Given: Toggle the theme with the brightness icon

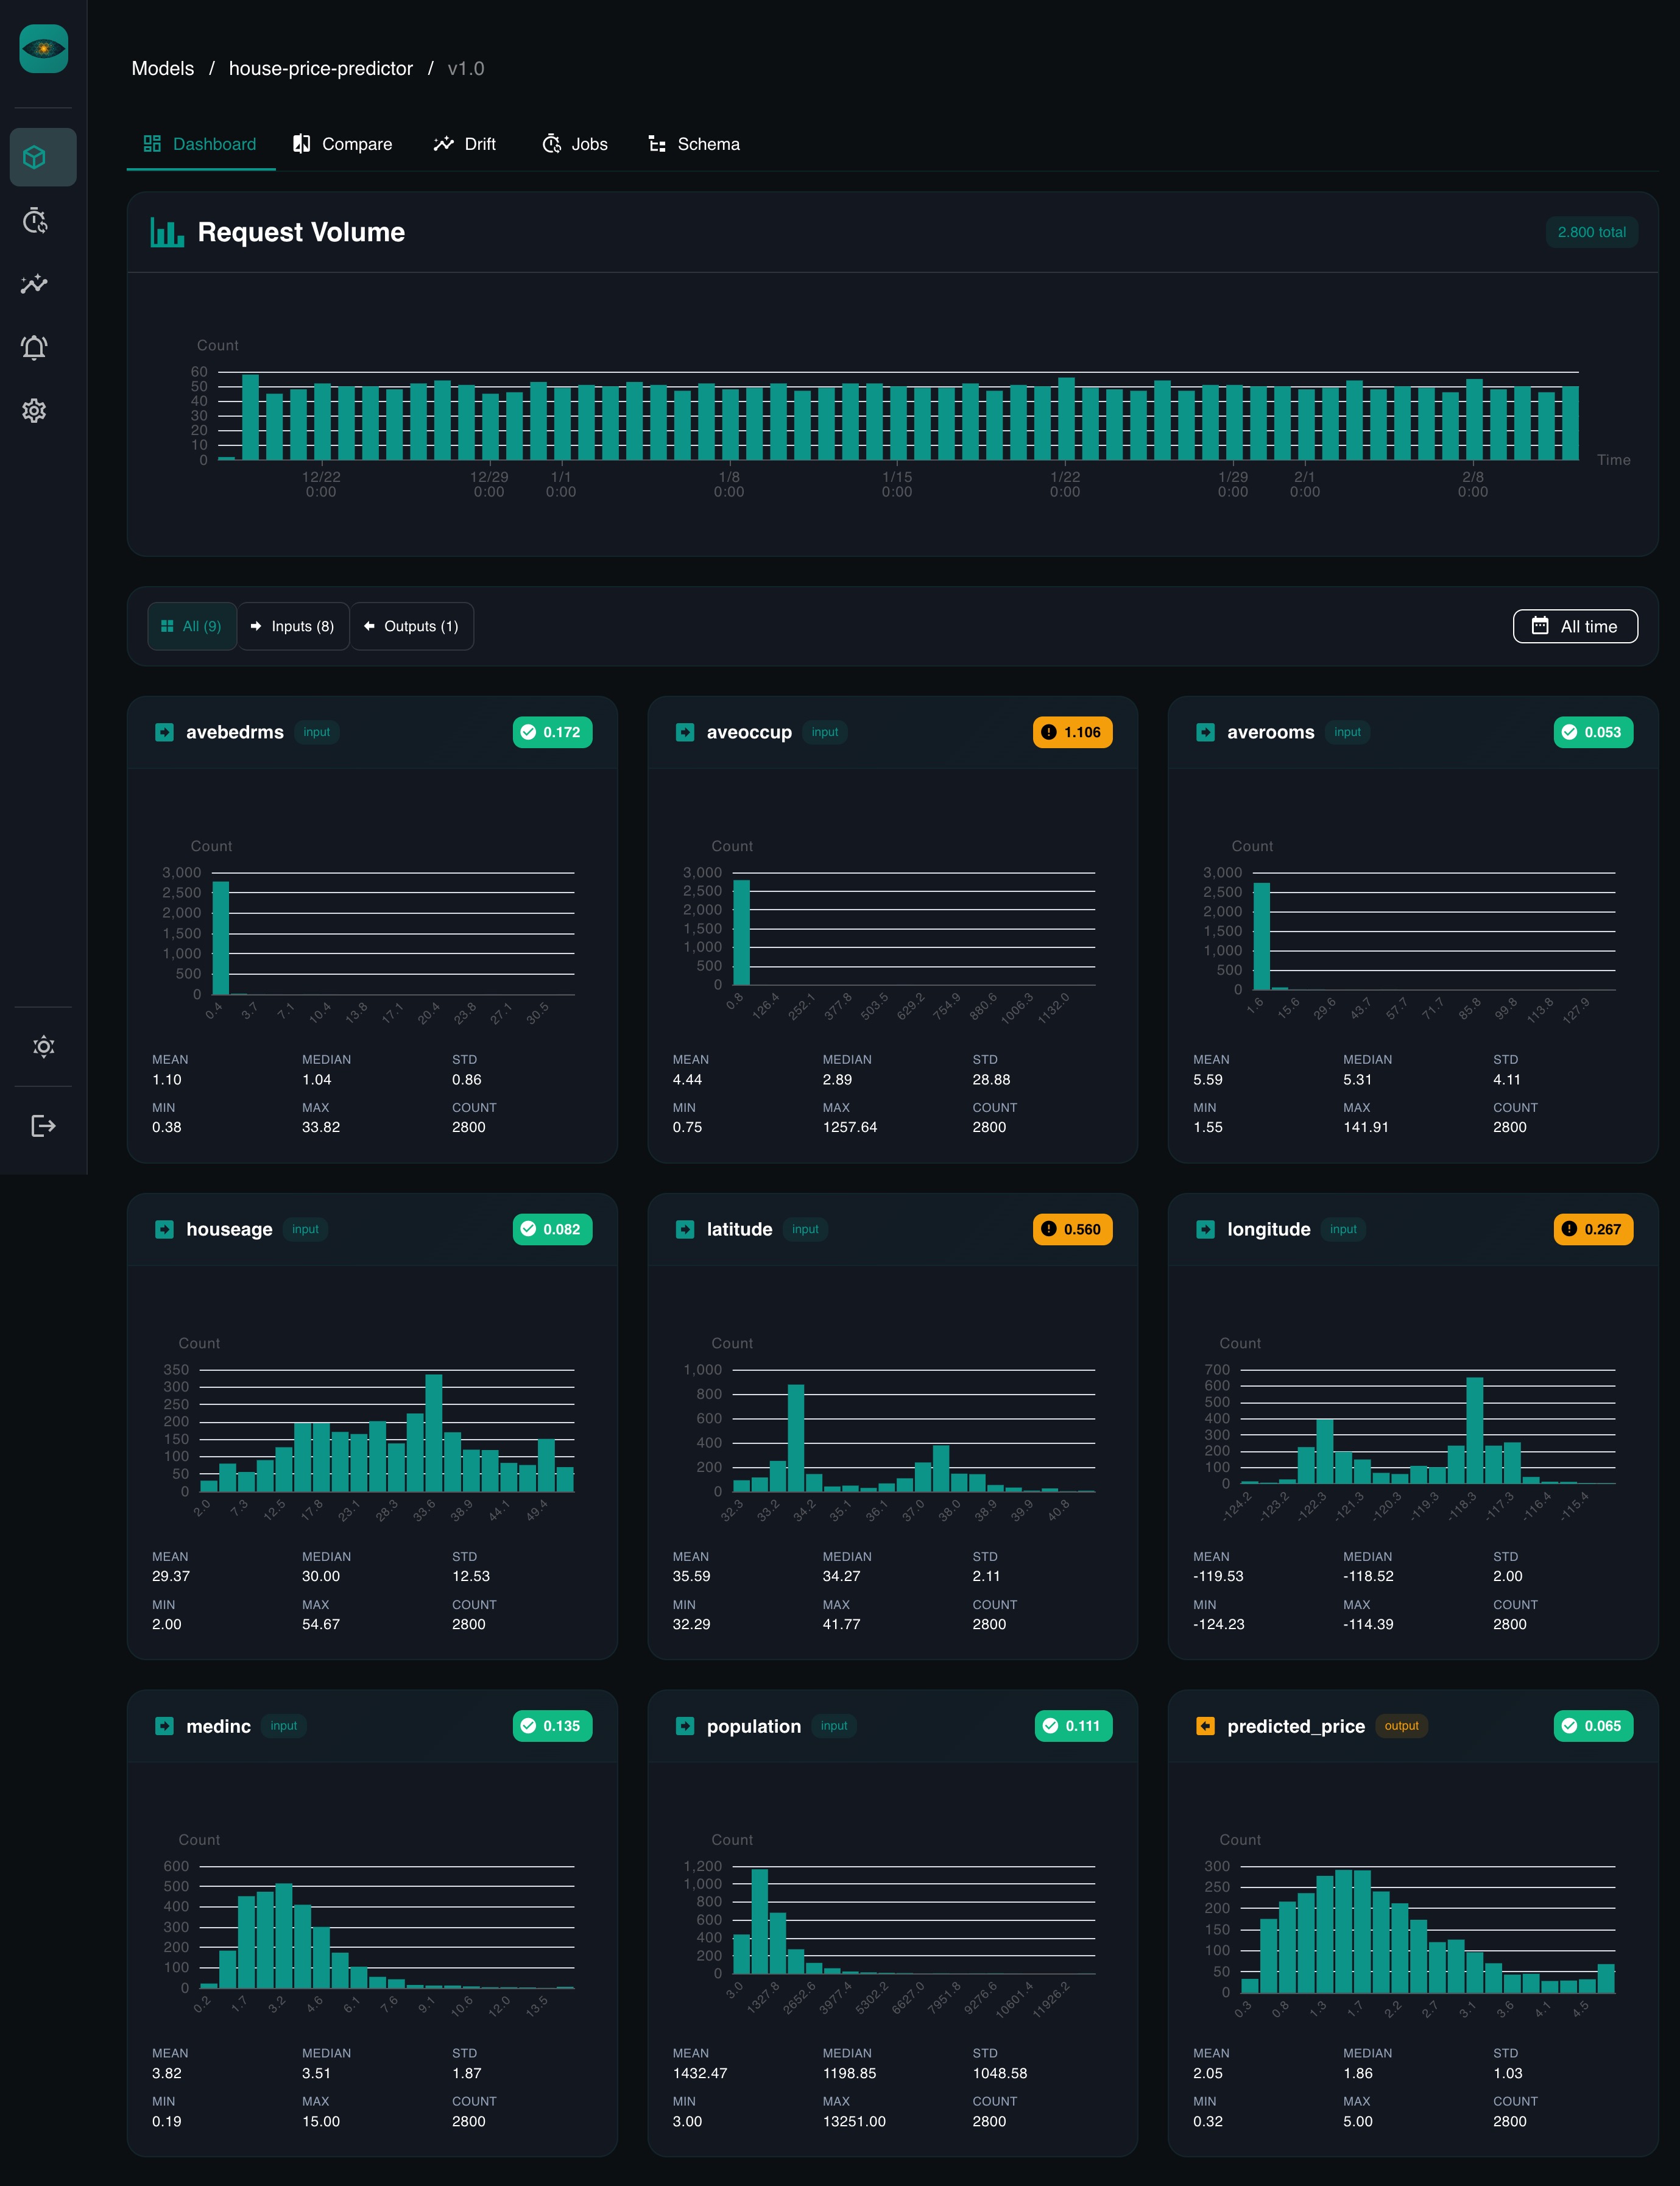Looking at the screenshot, I should pos(44,1046).
